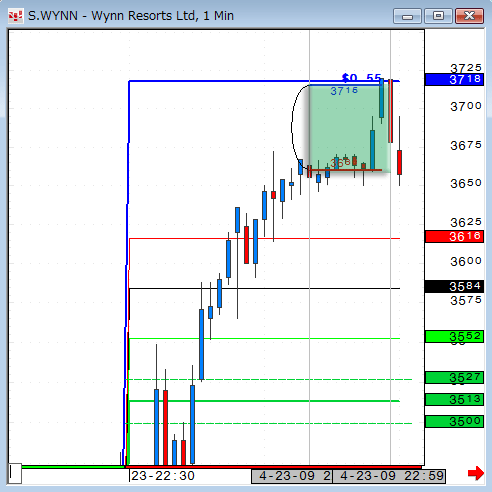Click the chart application icon in title bar

tap(15, 16)
